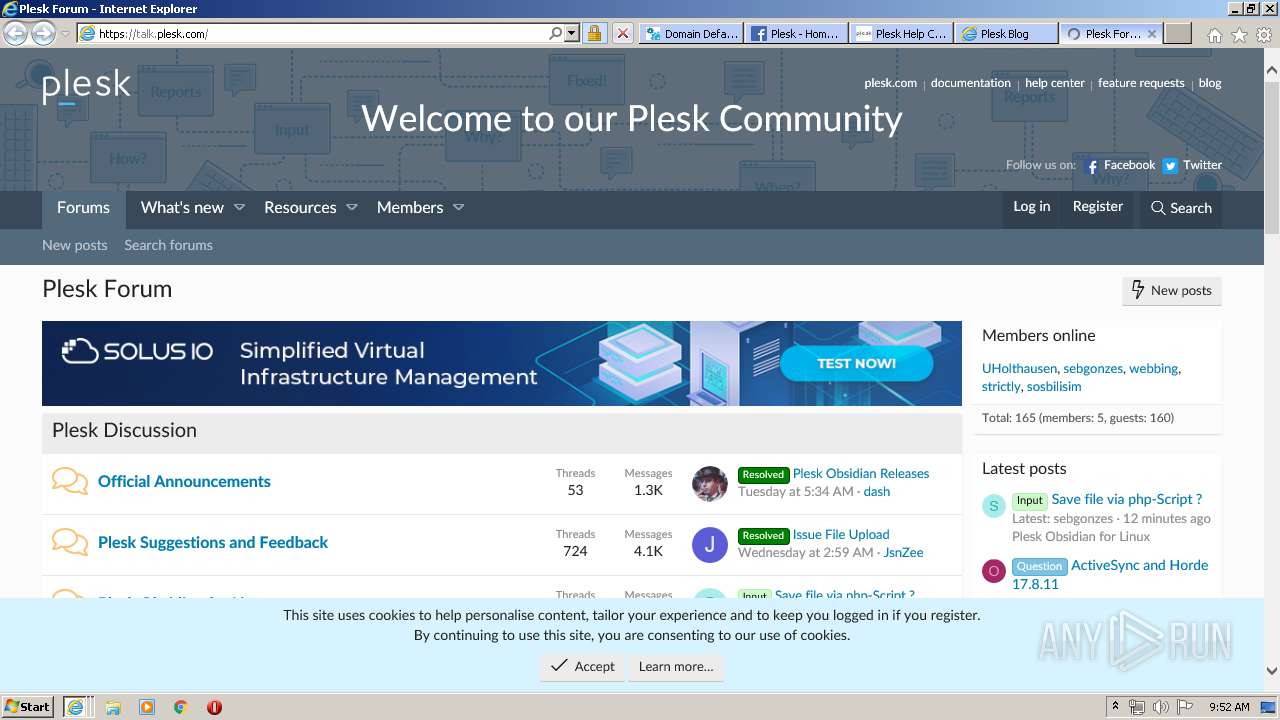Click the volume speaker tray icon
Image resolution: width=1280 pixels, height=720 pixels.
tap(1161, 707)
